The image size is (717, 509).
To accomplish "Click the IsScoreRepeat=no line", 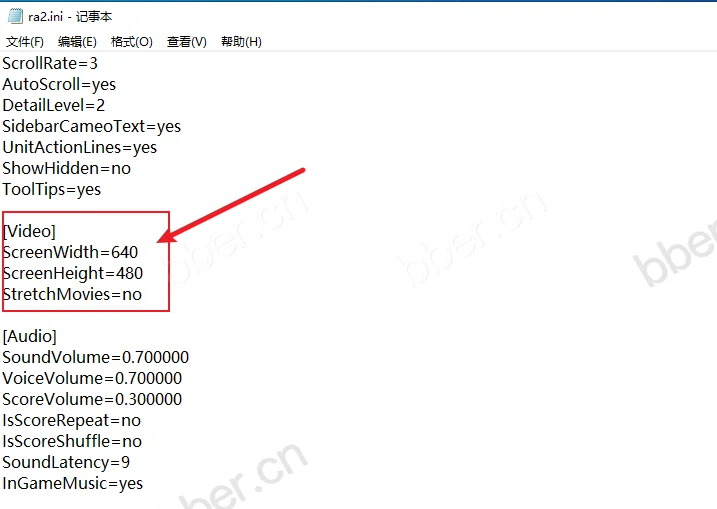I will pyautogui.click(x=71, y=421).
